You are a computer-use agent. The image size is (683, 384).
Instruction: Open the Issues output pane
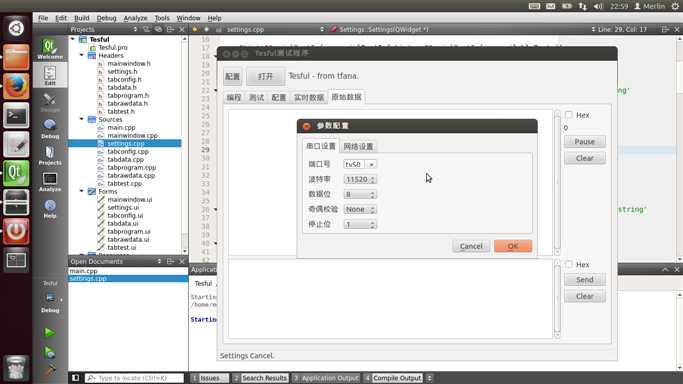(x=210, y=377)
